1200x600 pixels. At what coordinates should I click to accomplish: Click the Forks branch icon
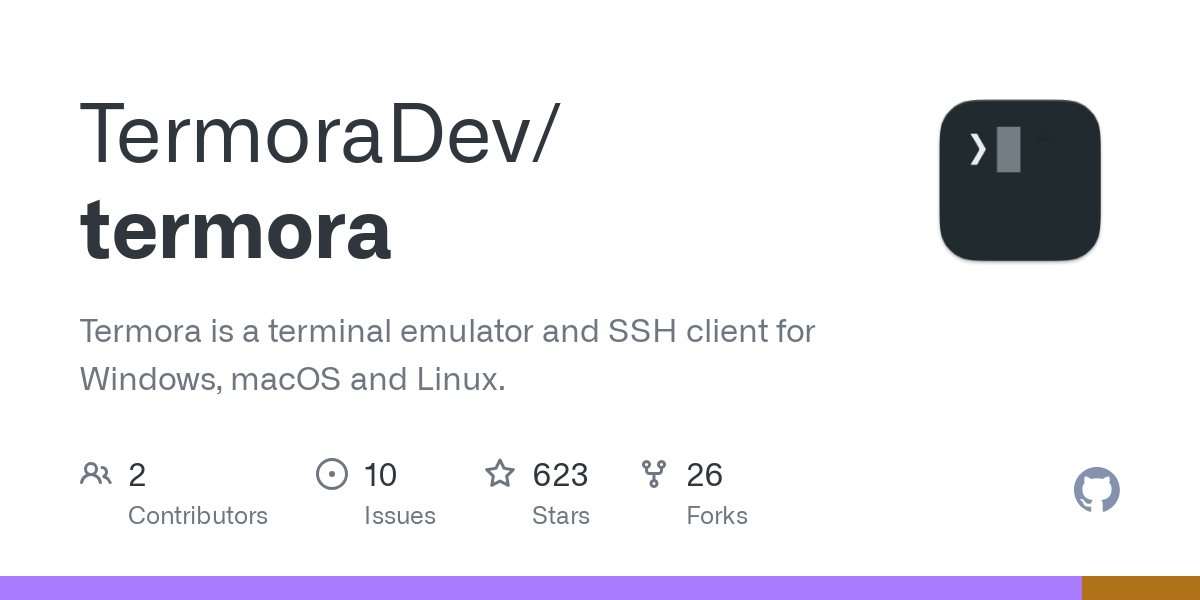point(654,473)
